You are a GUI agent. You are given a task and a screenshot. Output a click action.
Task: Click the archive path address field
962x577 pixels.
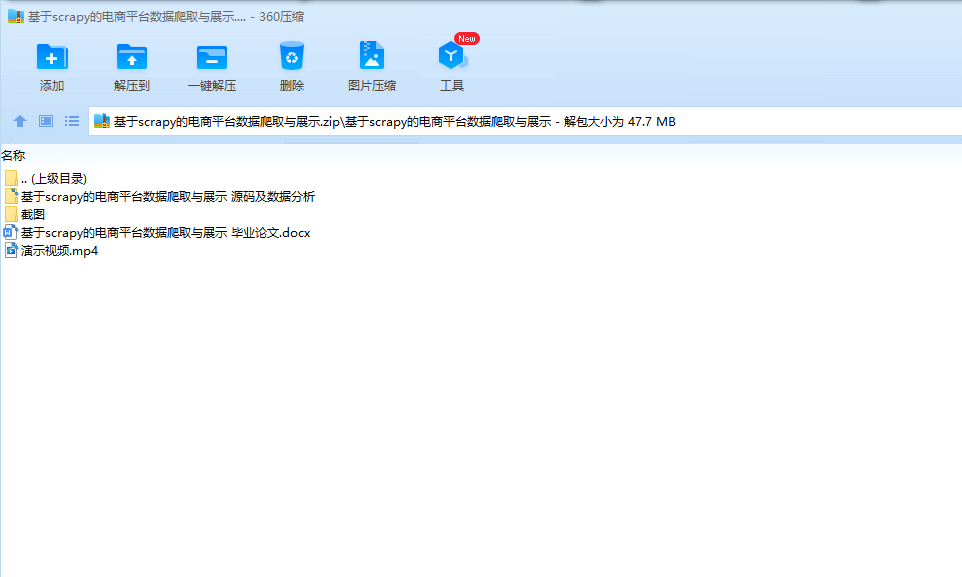(525, 121)
